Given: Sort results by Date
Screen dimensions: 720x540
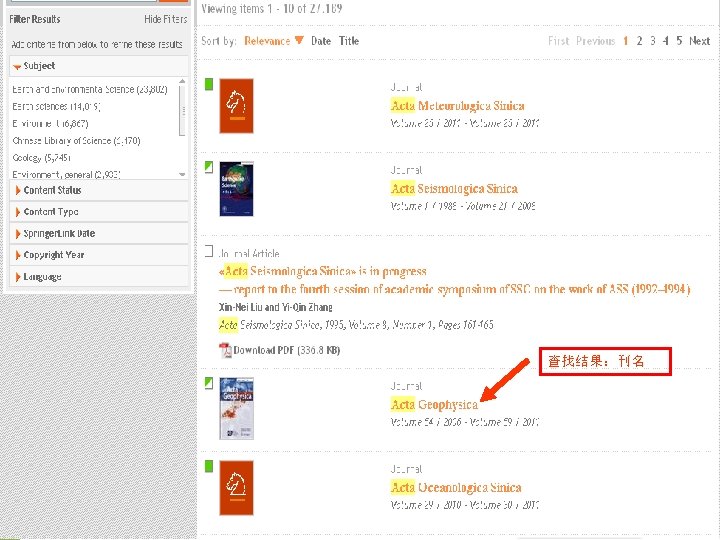Looking at the screenshot, I should (321, 41).
